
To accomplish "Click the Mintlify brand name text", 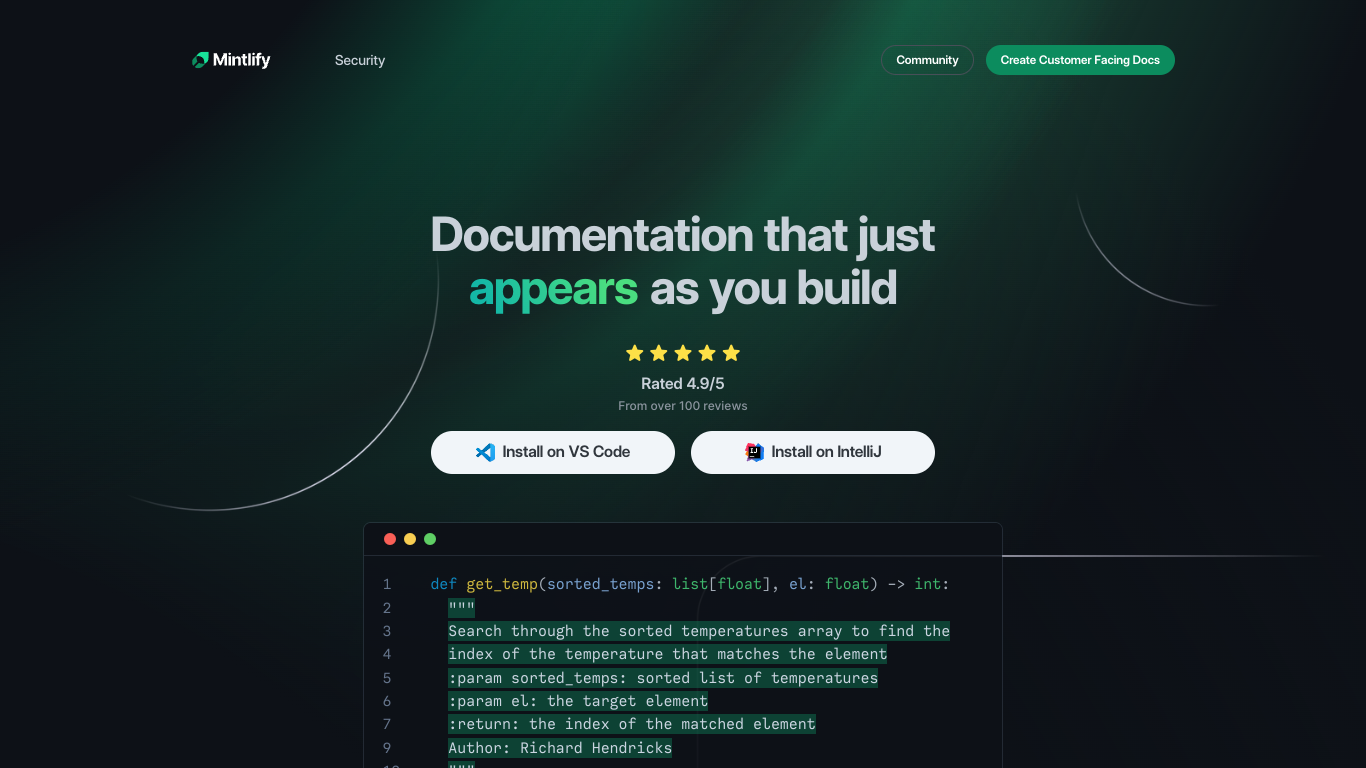I will (241, 60).
